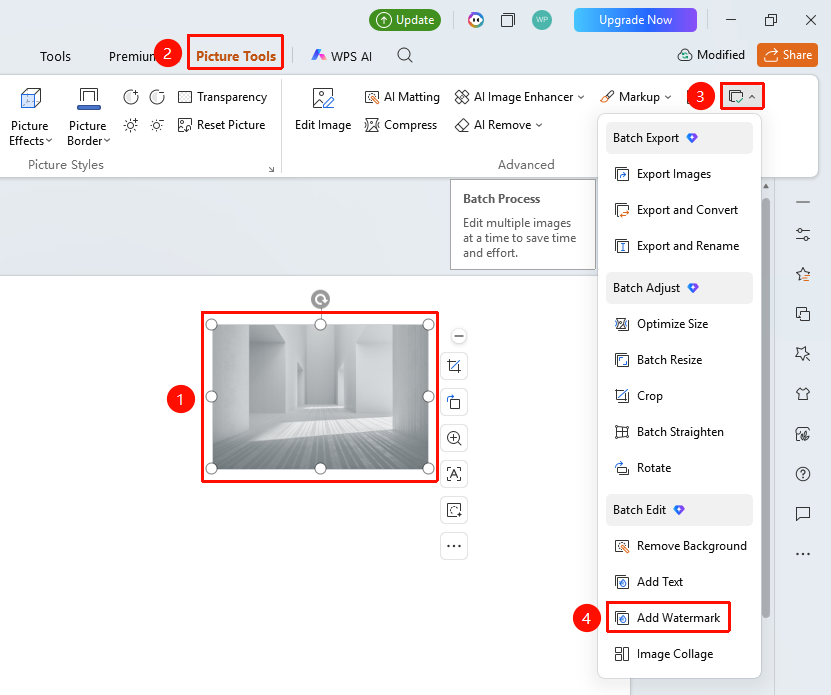Open the Picture Tools ribbon tab

[x=236, y=56]
